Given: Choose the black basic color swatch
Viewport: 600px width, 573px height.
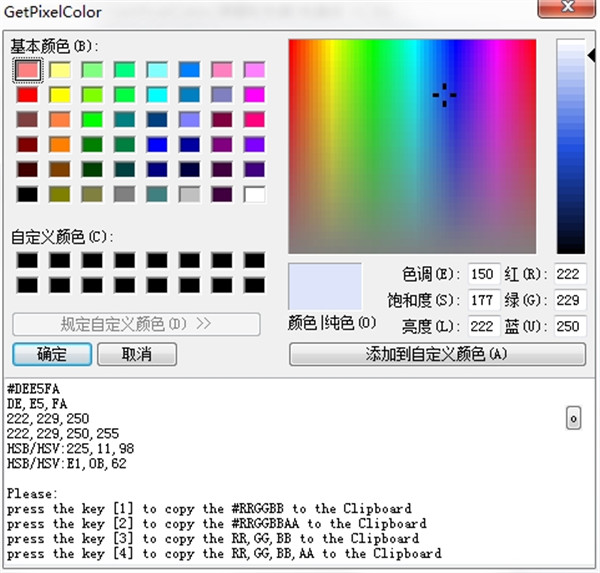Looking at the screenshot, I should tap(27, 194).
